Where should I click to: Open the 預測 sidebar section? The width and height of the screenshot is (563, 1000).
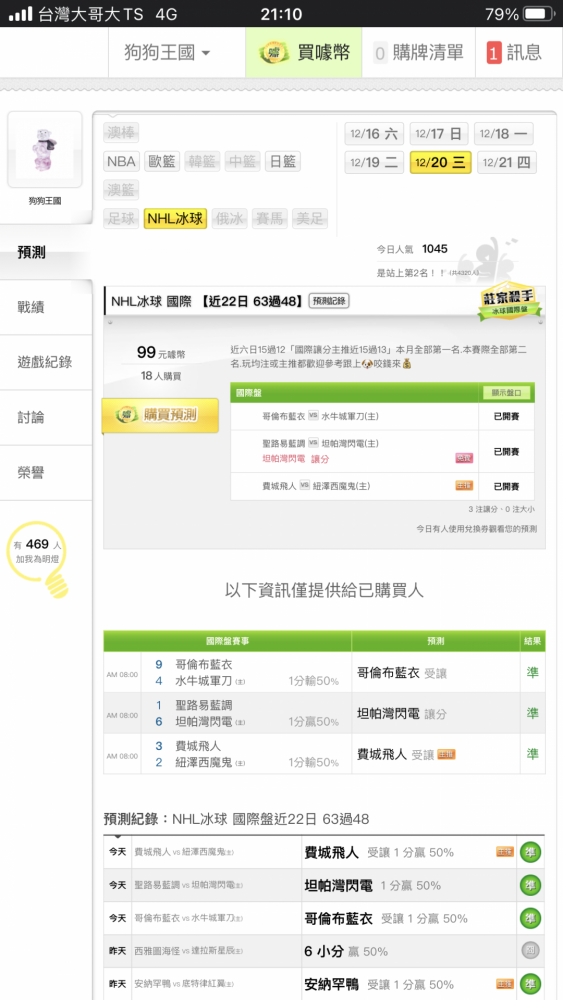point(46,252)
